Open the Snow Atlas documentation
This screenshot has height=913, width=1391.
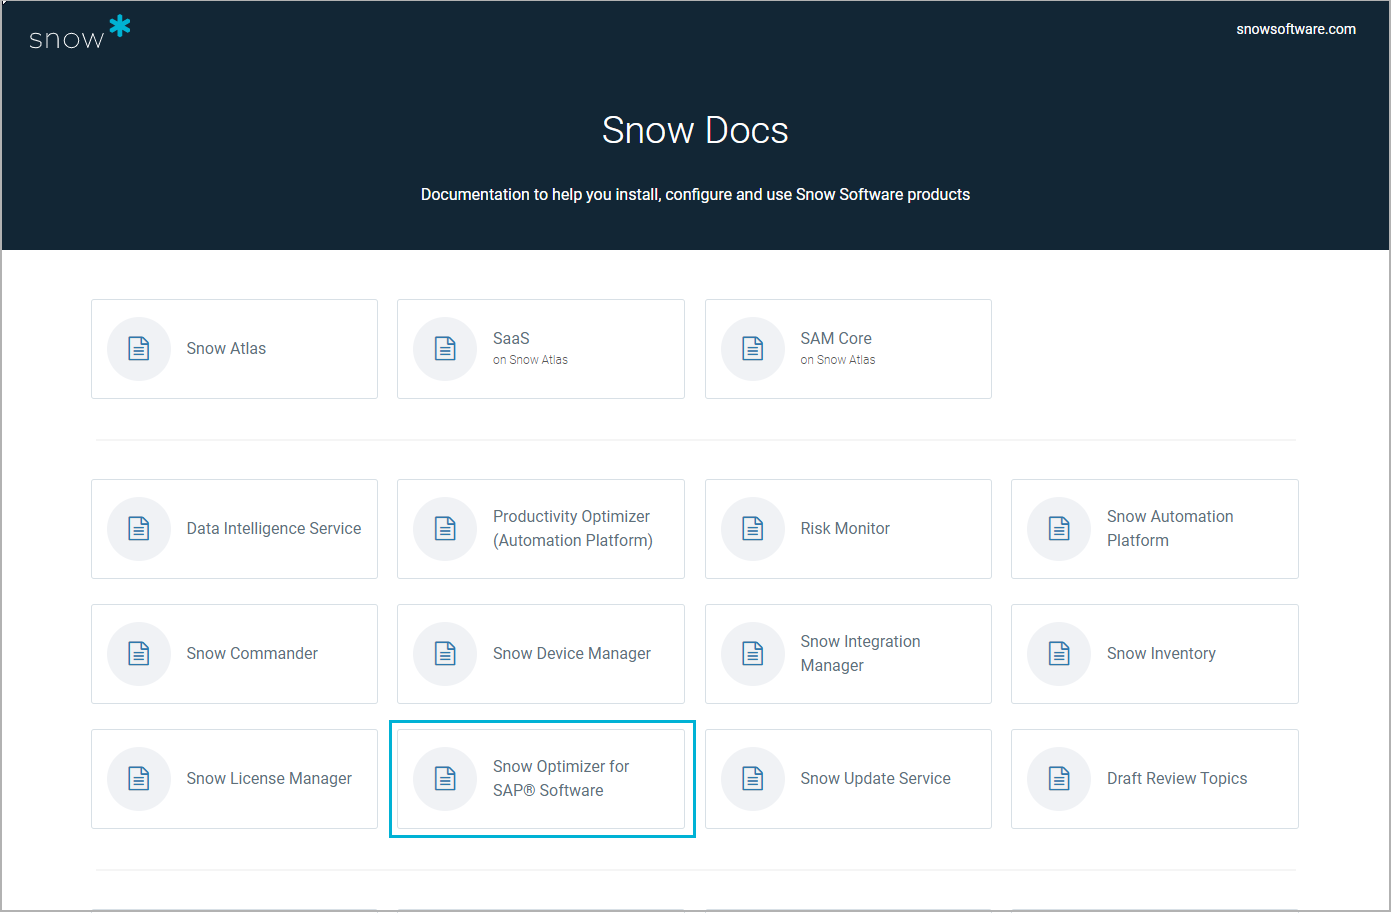234,349
